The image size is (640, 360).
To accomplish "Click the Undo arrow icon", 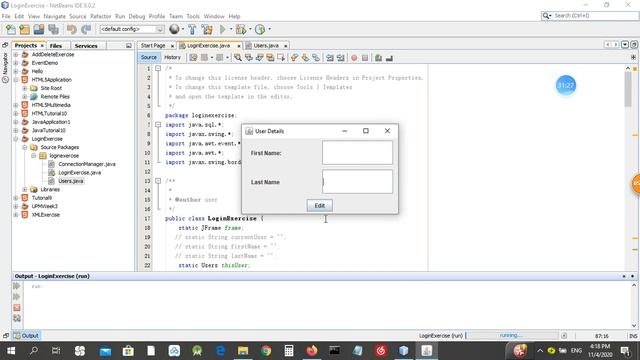I will pyautogui.click(x=72, y=29).
